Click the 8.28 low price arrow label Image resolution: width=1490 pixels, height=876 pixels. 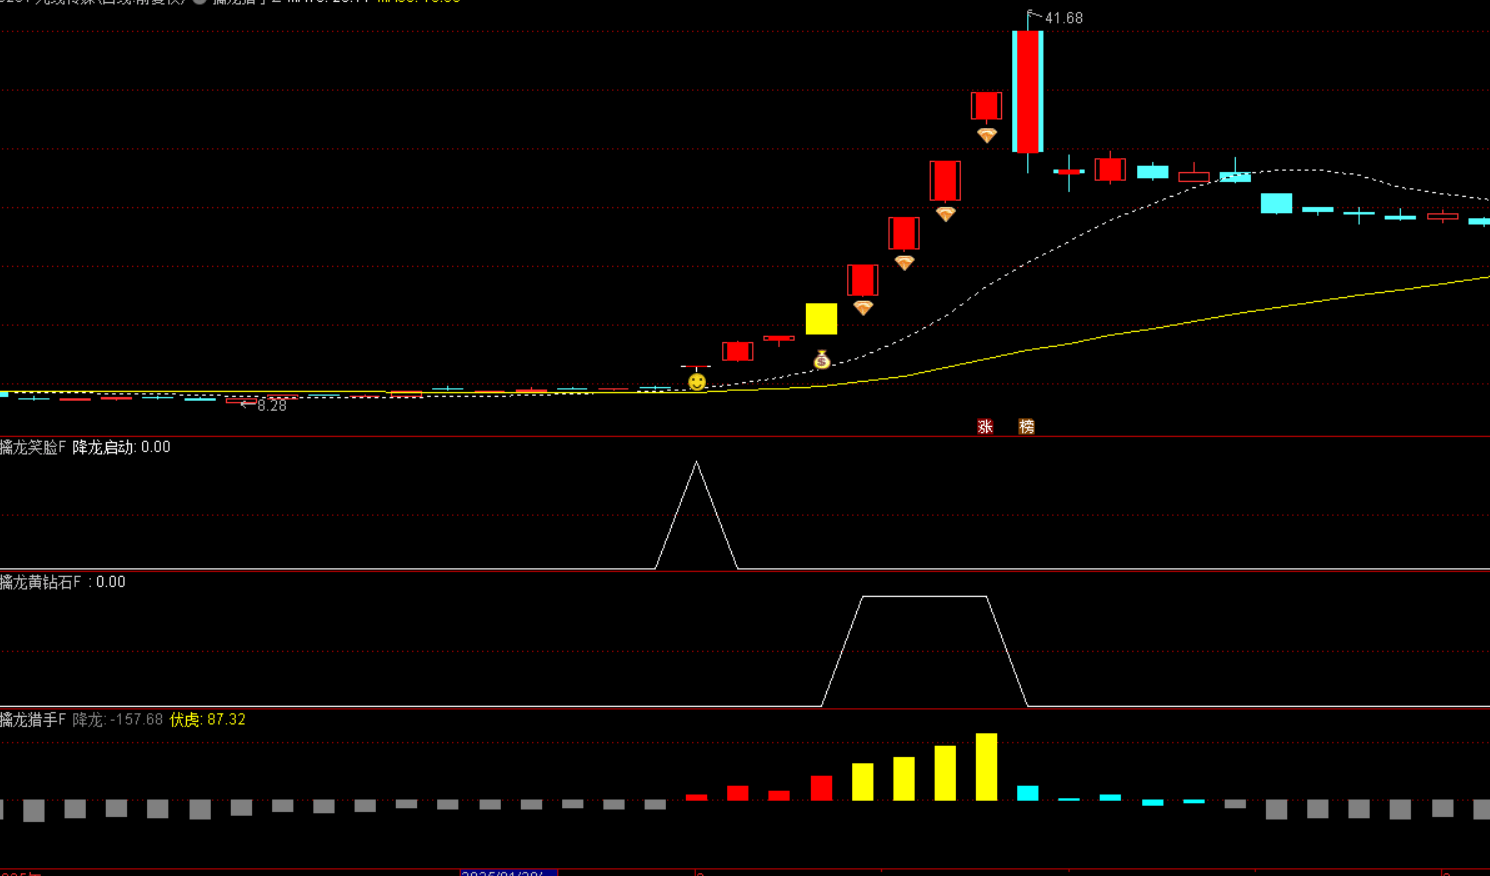tap(270, 405)
